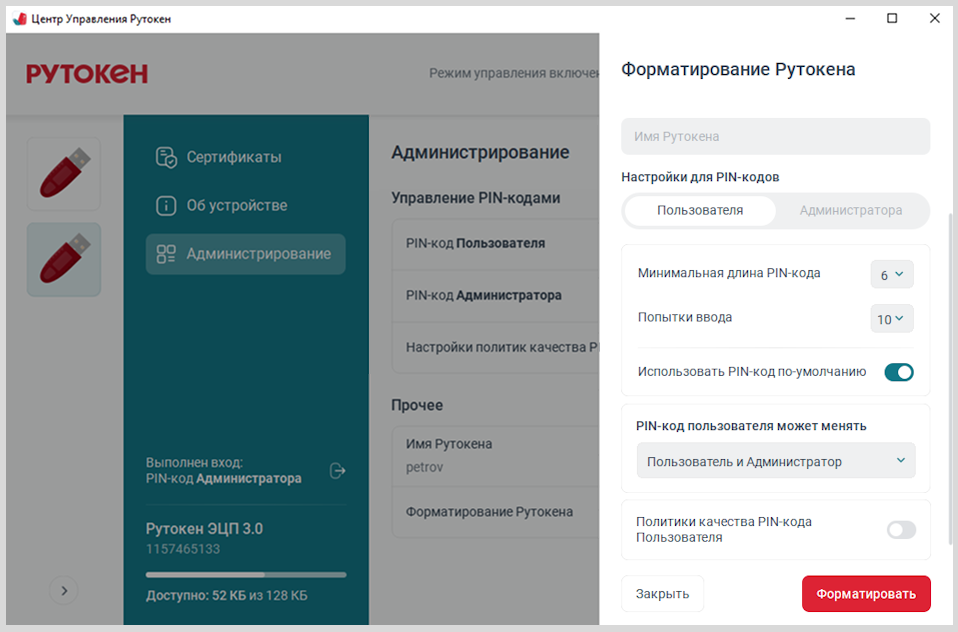Click the Сертификаты certificate icon

pos(166,157)
